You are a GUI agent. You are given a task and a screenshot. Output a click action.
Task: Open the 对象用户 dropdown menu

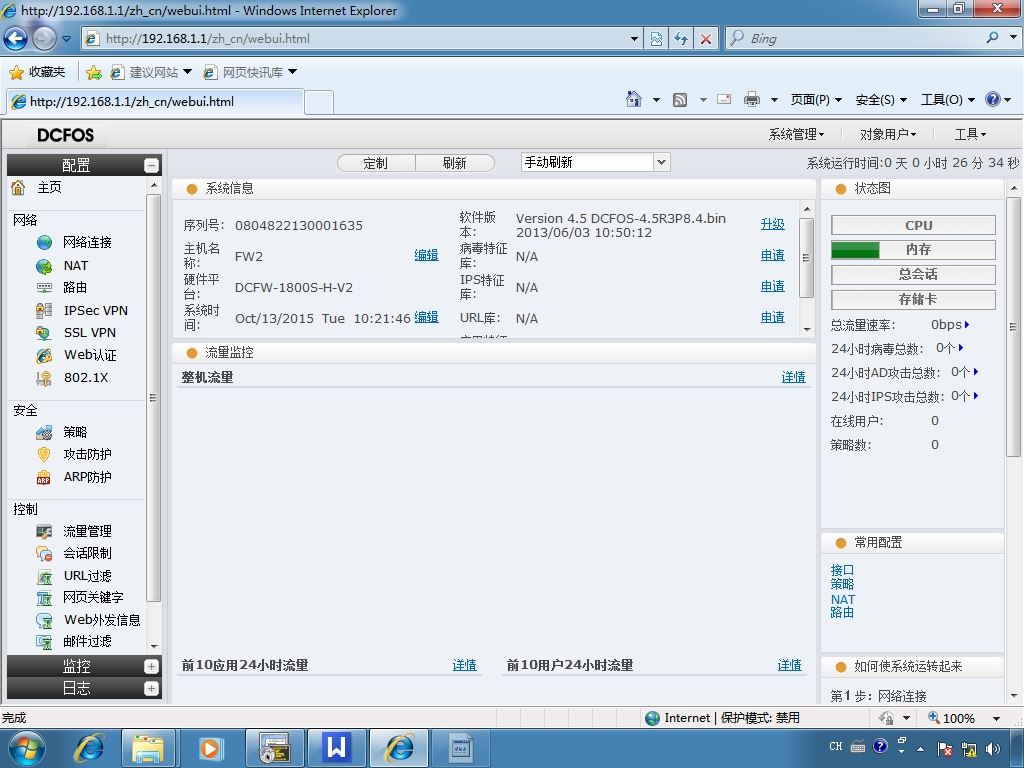888,135
